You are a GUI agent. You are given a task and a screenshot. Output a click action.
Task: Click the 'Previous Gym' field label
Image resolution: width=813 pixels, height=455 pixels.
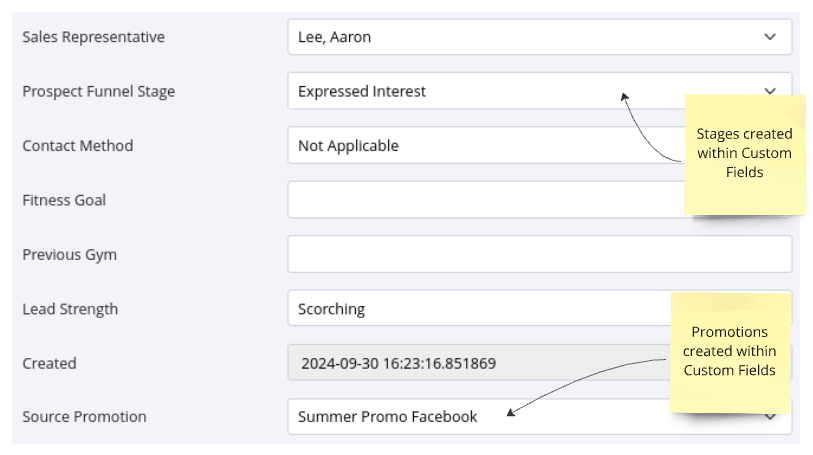point(69,254)
